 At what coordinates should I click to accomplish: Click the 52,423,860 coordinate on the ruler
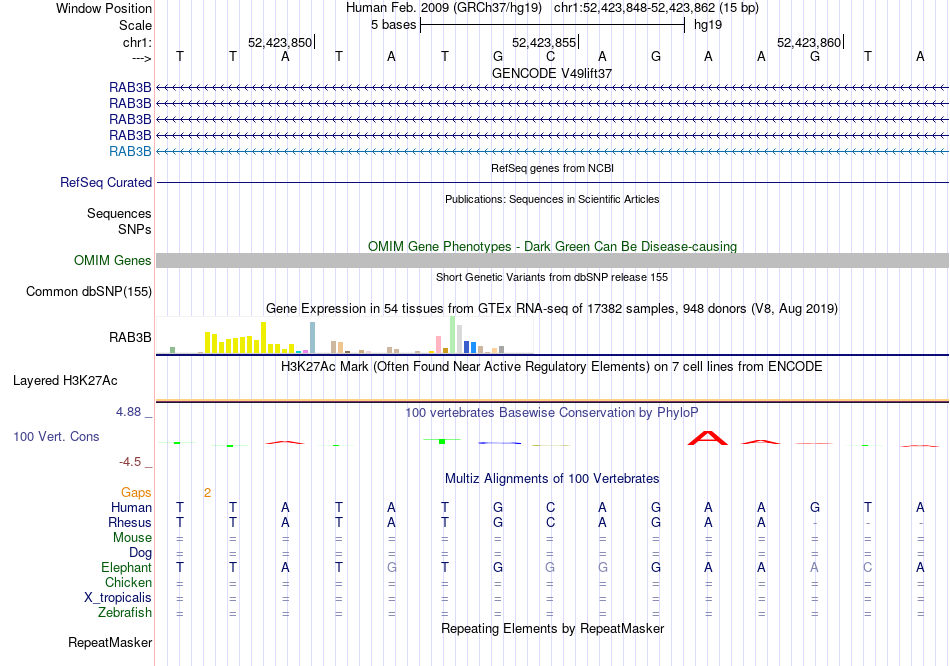pyautogui.click(x=809, y=42)
